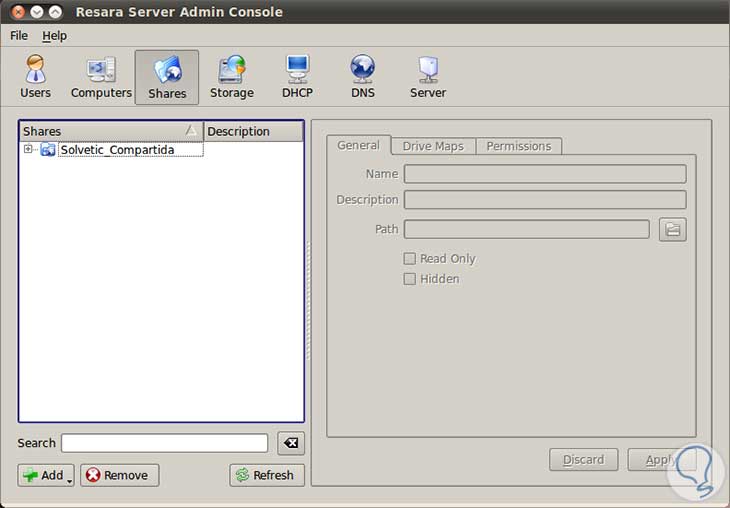730x508 pixels.
Task: Switch to the Drive Maps tab
Action: pos(433,146)
